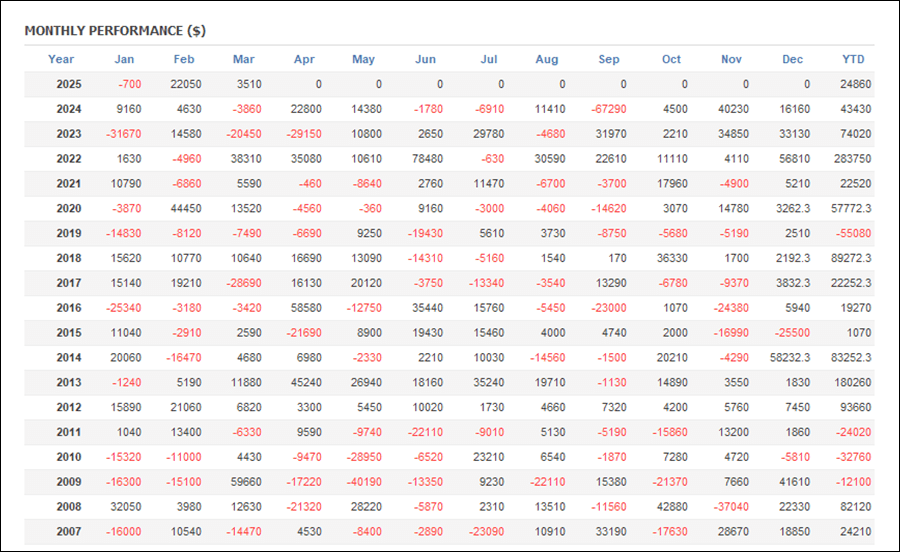
Task: Select the 2019 year row label
Action: tap(69, 234)
